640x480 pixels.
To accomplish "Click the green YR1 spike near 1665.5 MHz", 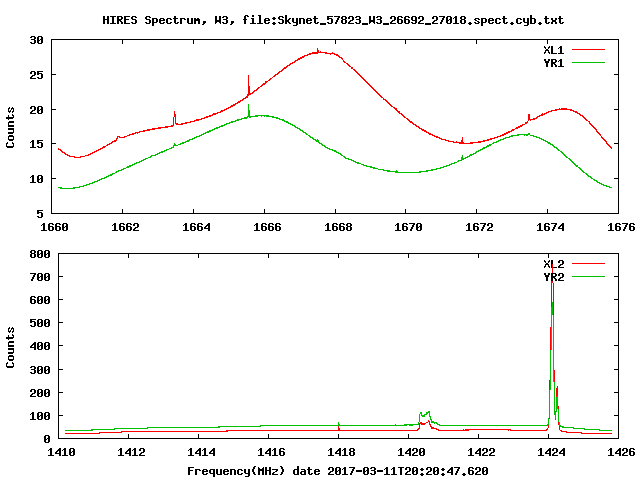I will click(x=249, y=110).
